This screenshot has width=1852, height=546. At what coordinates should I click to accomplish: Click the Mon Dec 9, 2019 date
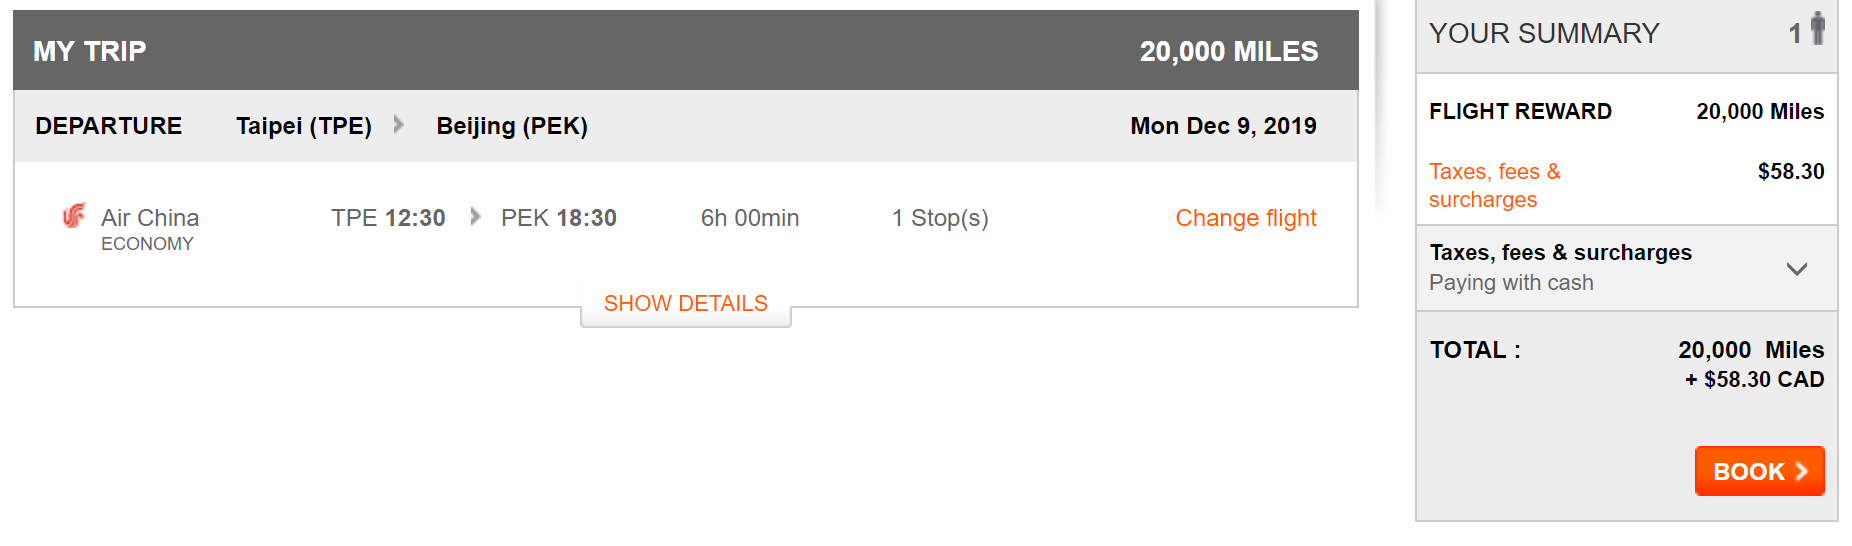pos(1224,126)
